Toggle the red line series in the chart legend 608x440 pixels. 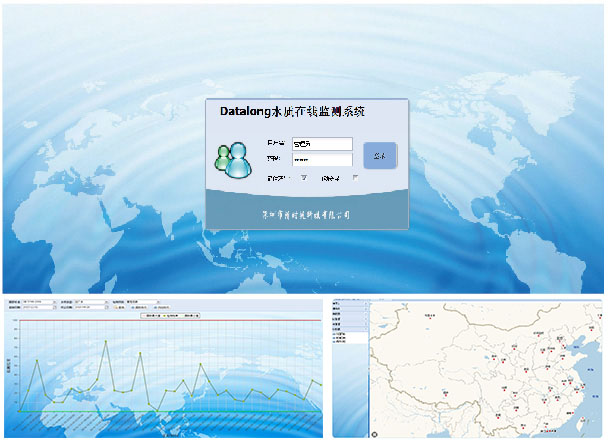(x=162, y=315)
